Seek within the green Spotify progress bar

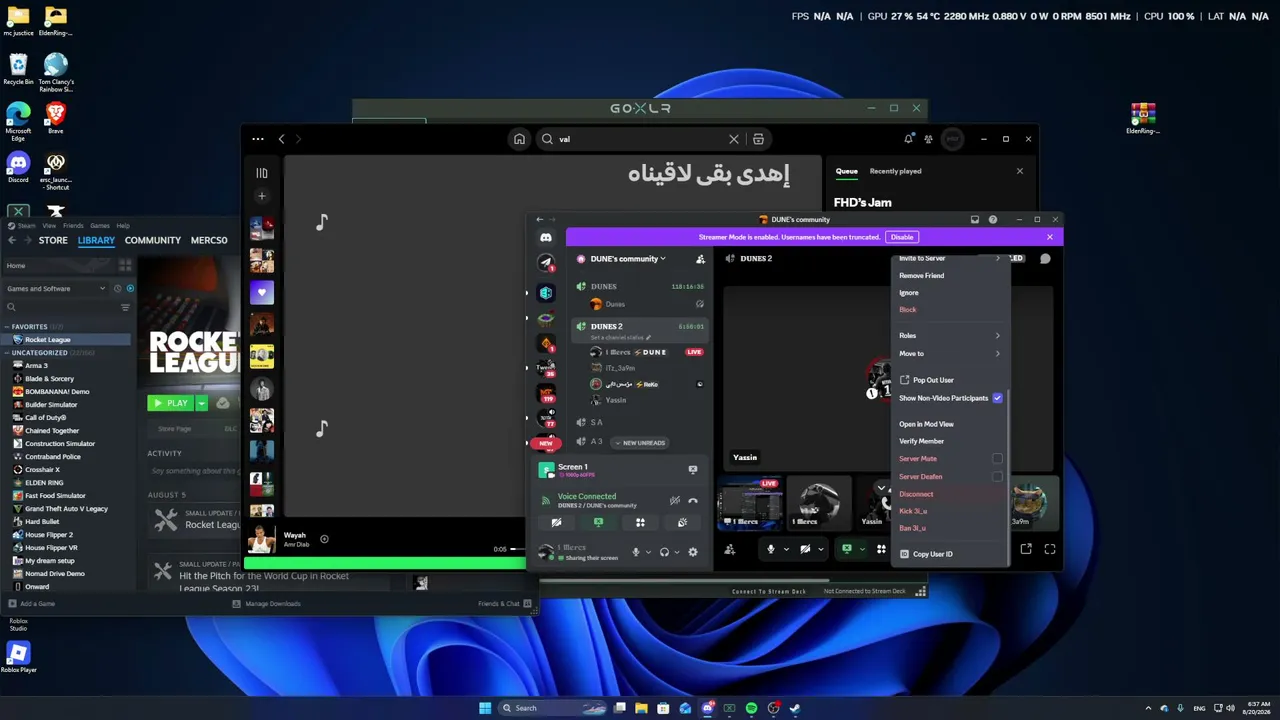click(x=385, y=563)
